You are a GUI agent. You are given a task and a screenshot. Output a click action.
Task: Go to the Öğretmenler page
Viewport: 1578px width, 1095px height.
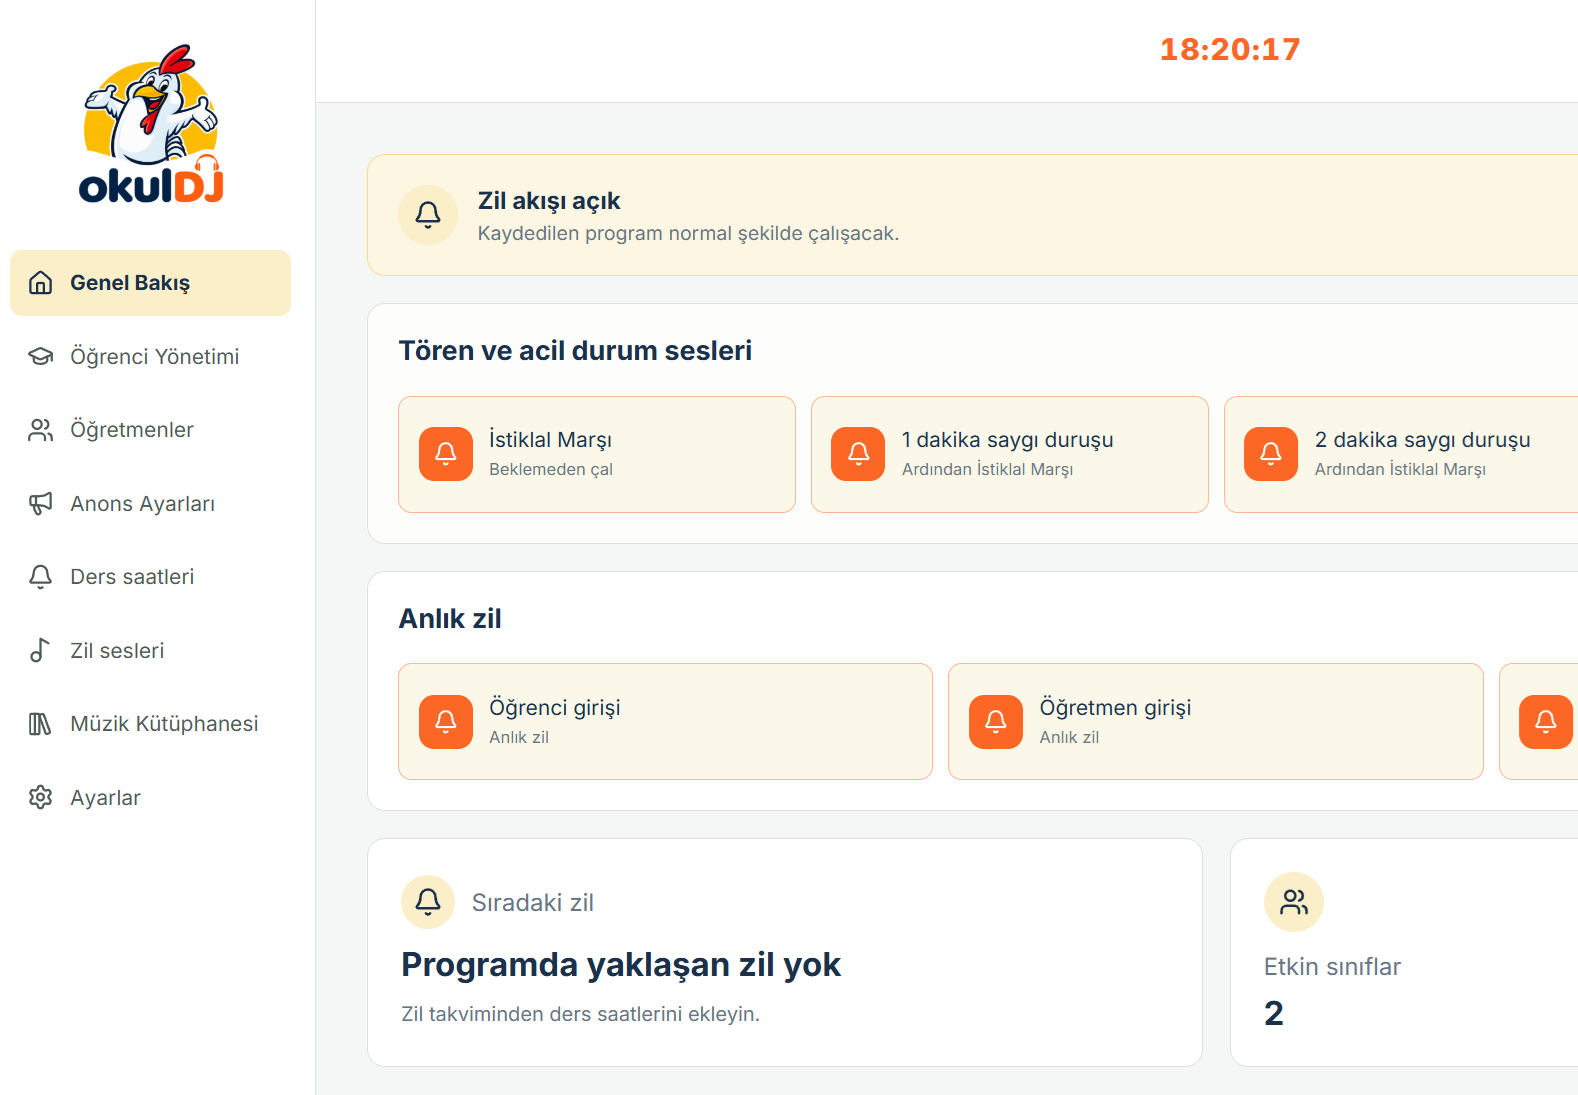150,430
